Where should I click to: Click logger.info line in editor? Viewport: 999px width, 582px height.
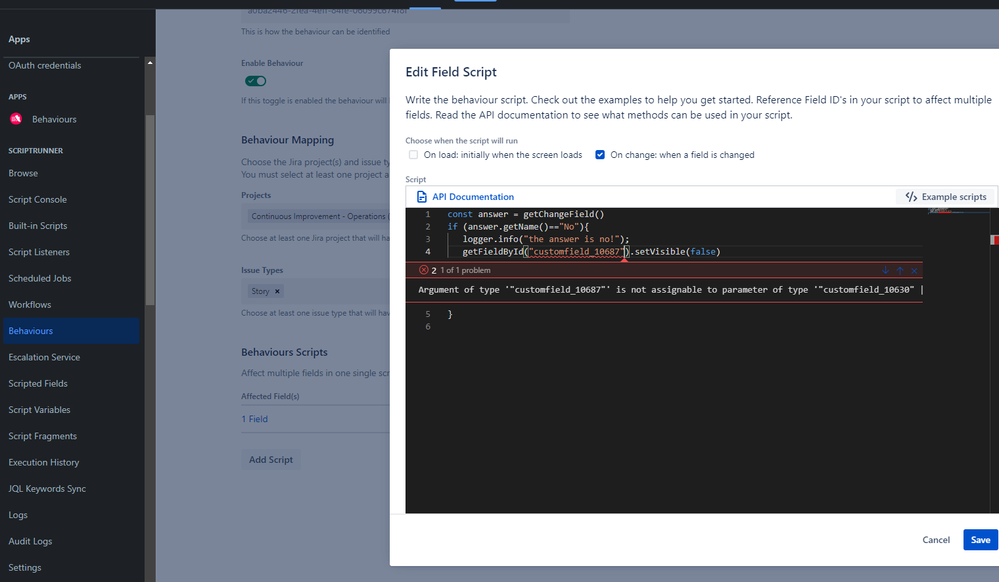[545, 239]
